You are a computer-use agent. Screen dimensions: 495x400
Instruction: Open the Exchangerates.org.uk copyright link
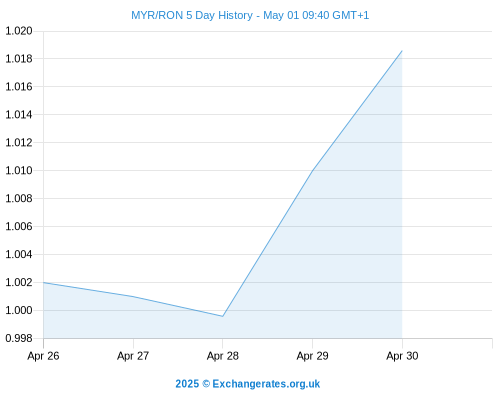pyautogui.click(x=247, y=384)
